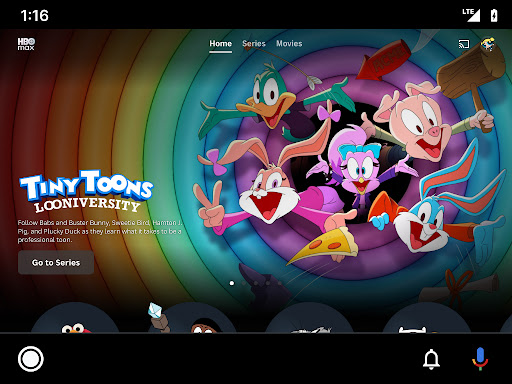The width and height of the screenshot is (512, 384).
Task: Tap the circular home button
Action: point(31,359)
